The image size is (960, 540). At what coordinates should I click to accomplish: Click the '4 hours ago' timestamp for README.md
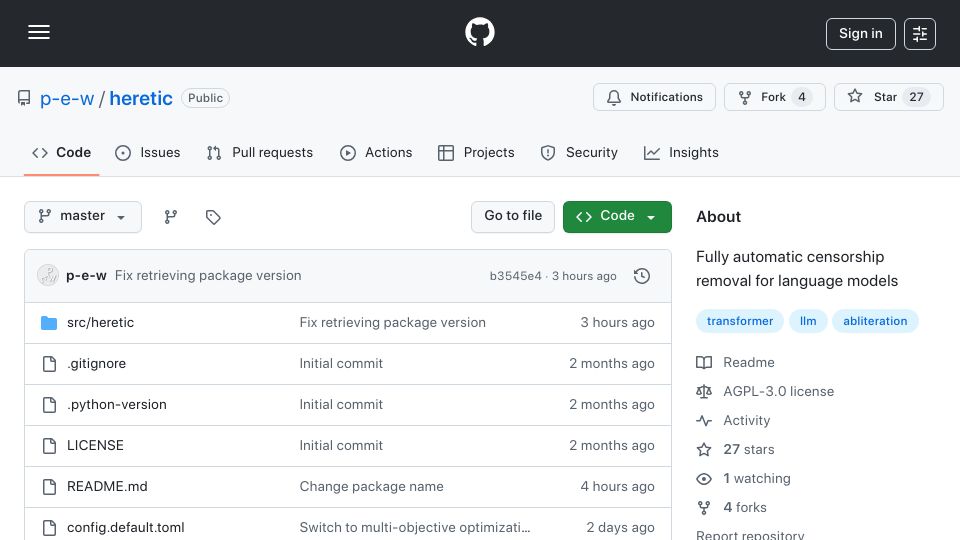click(x=617, y=487)
